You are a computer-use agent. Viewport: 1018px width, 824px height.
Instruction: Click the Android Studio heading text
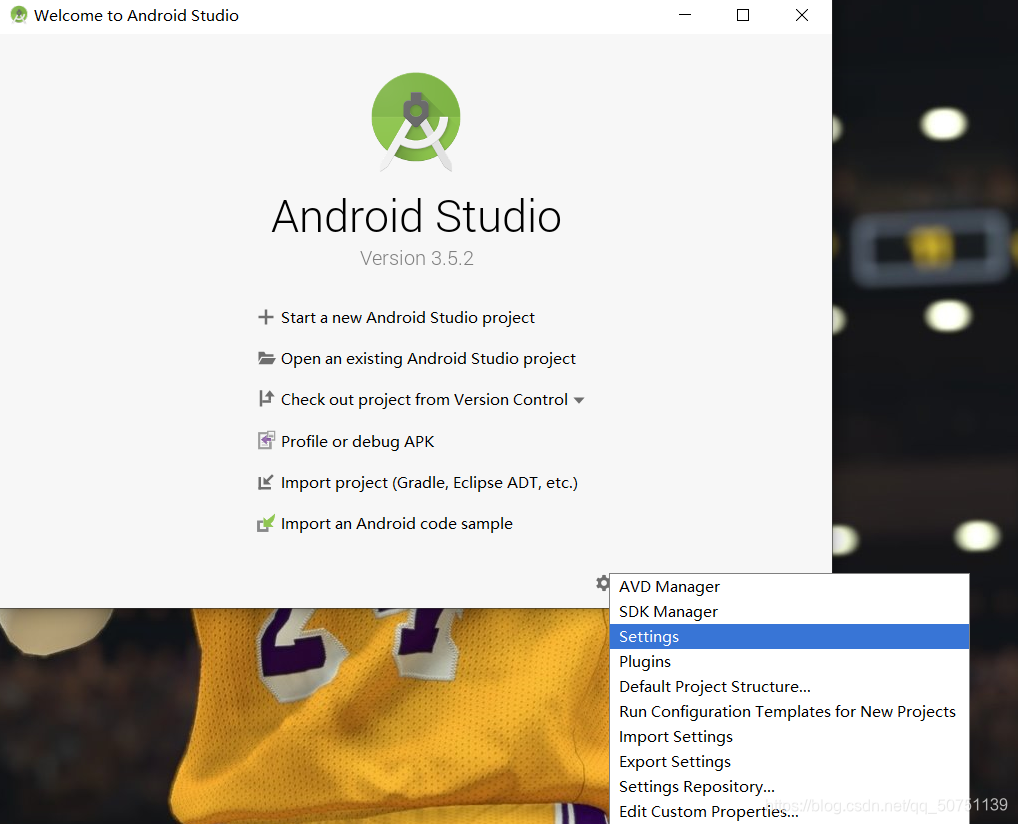(x=416, y=216)
